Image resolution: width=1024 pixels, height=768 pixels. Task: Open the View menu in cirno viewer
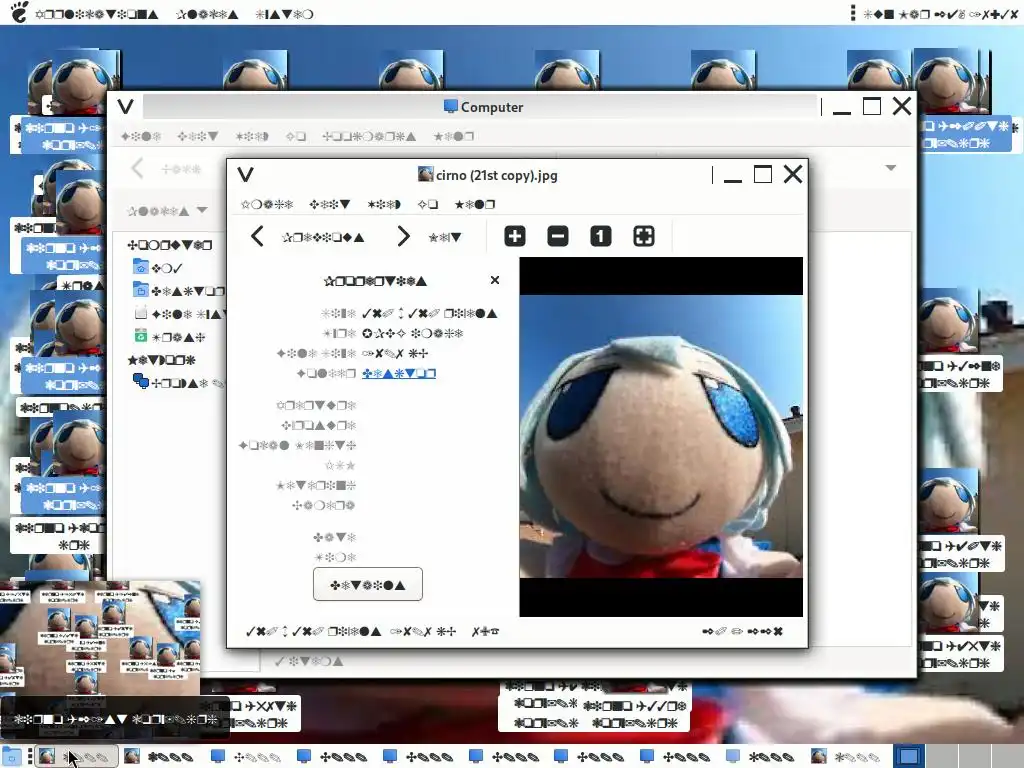click(383, 204)
